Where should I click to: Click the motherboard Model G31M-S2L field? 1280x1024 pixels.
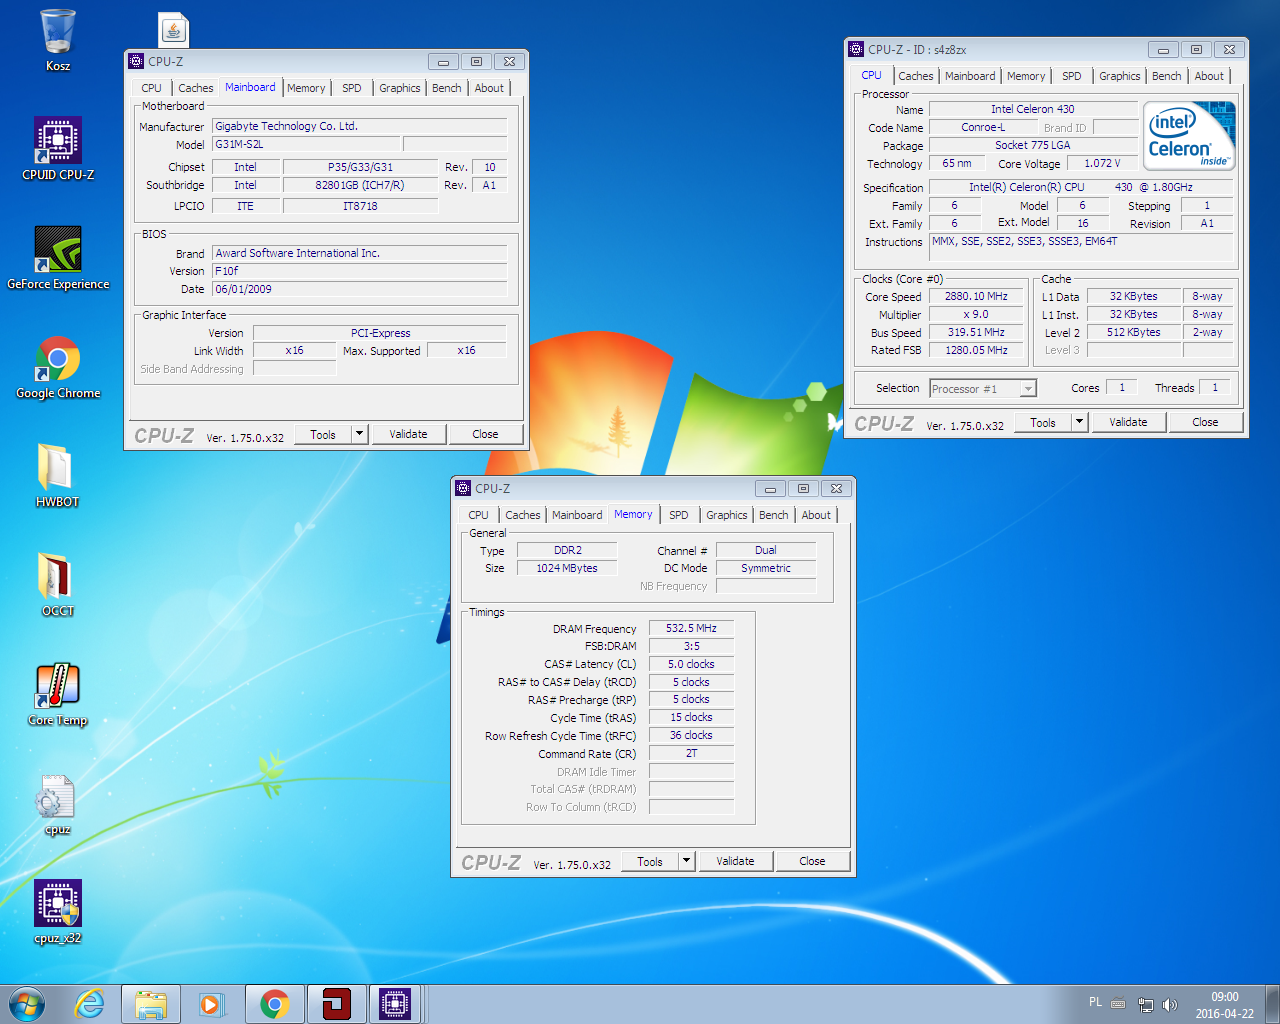tap(306, 144)
